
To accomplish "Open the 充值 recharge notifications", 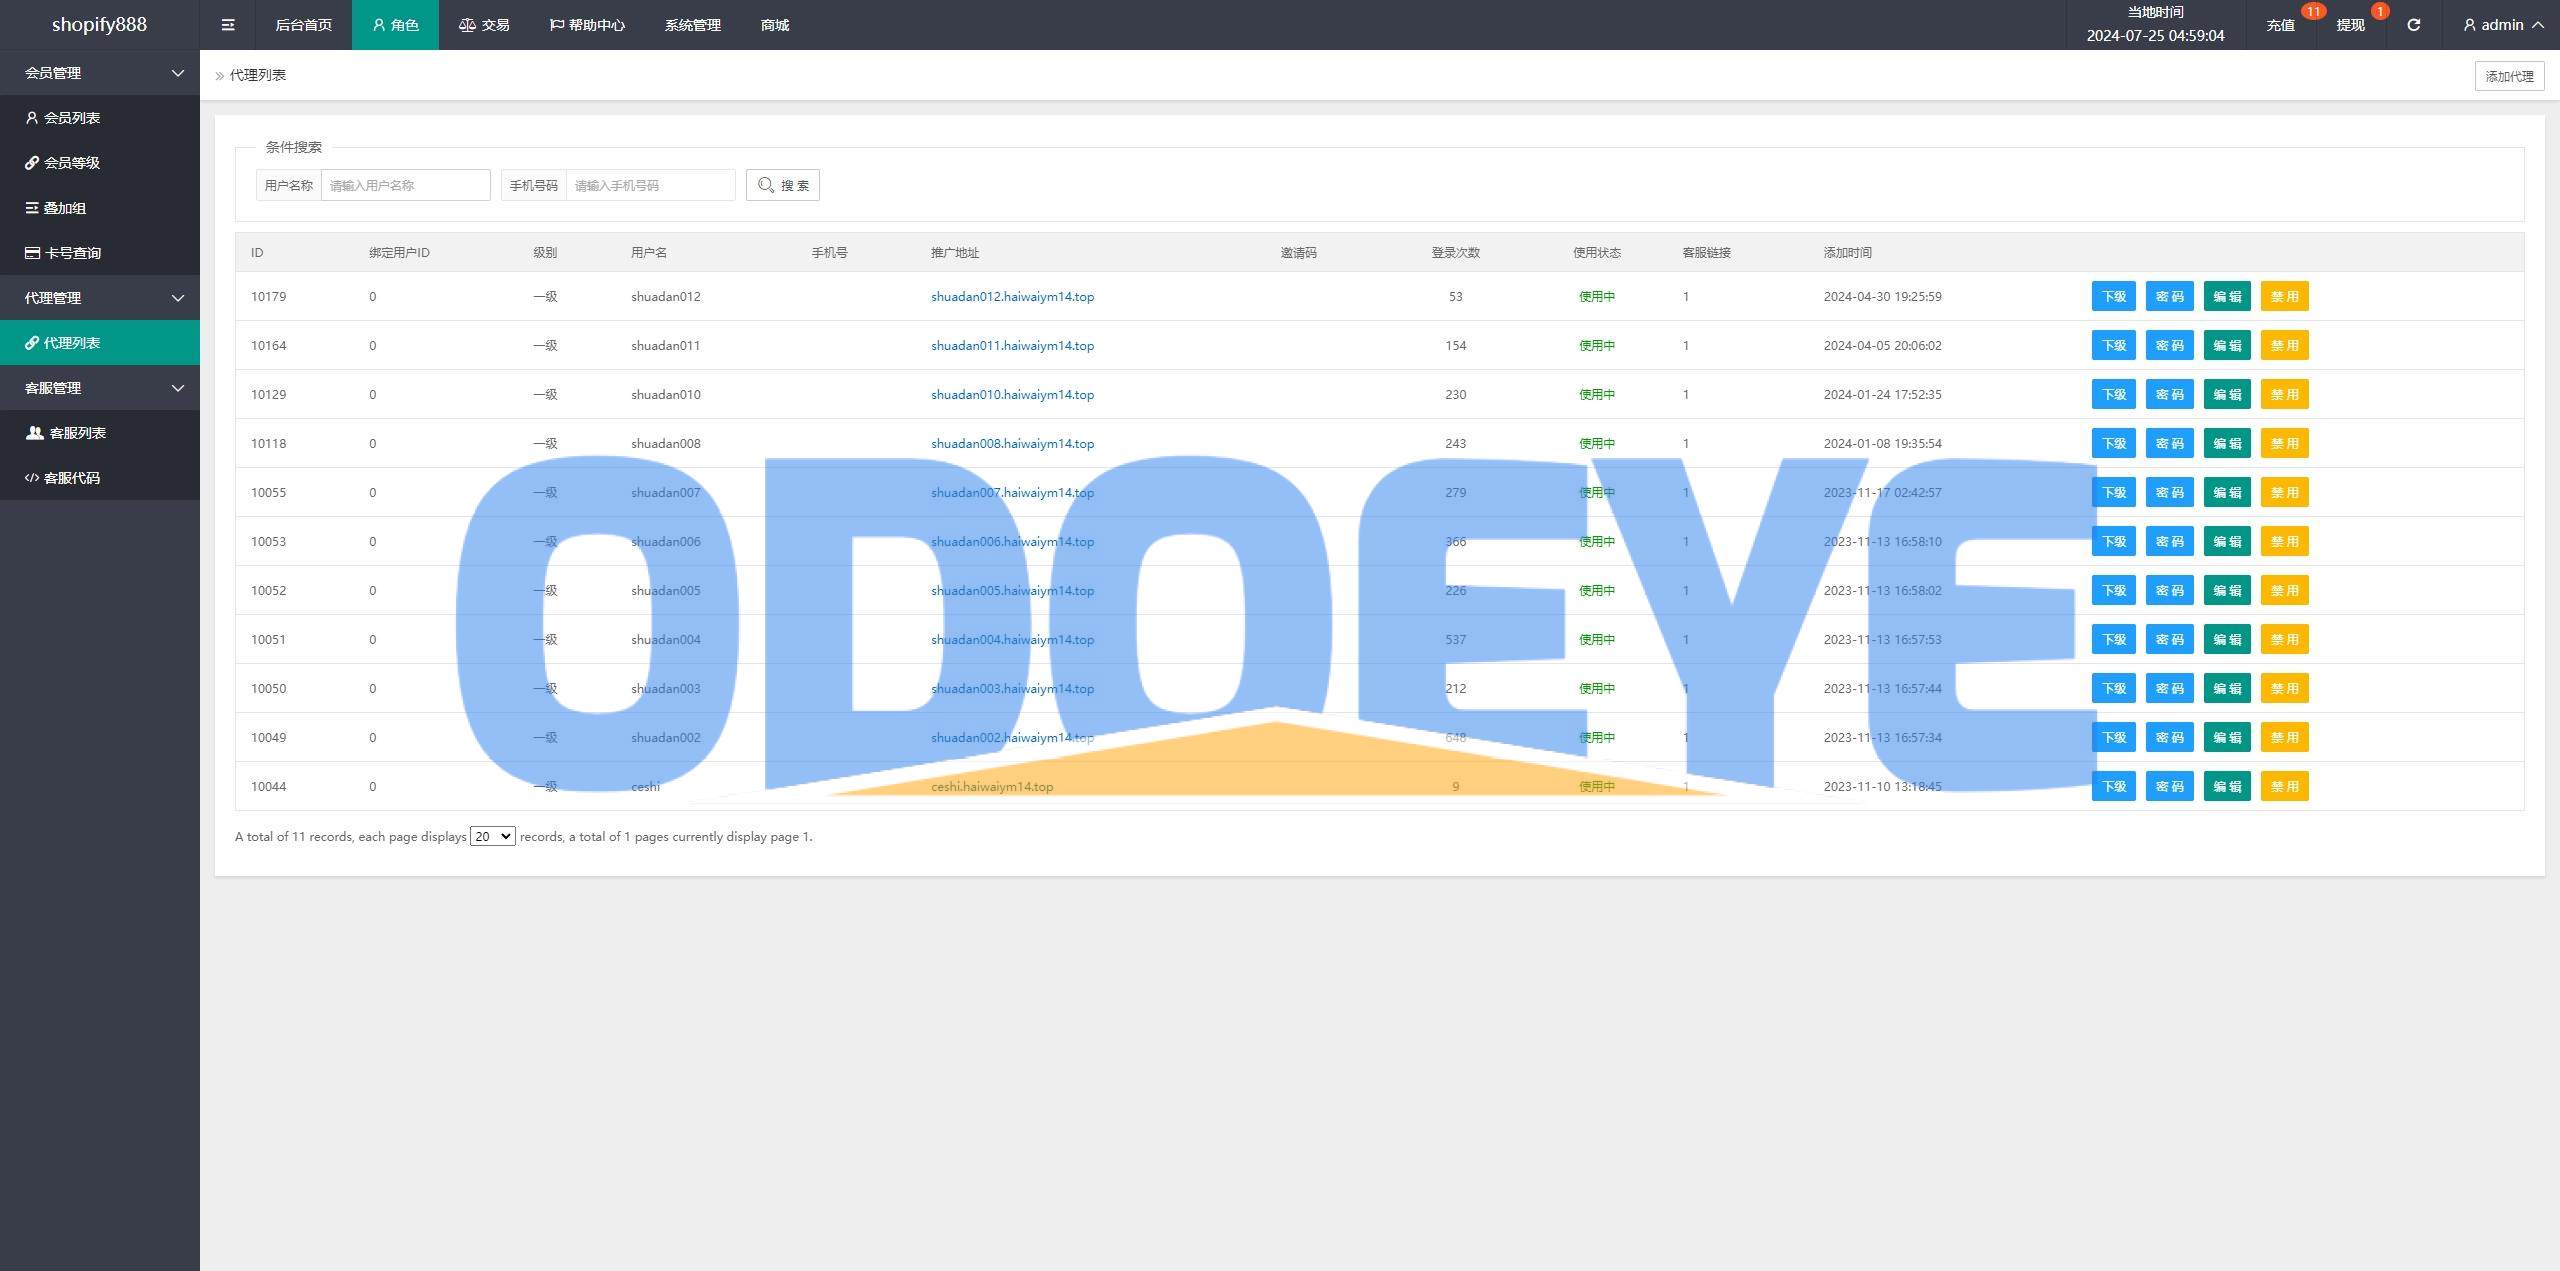I will pos(2281,25).
